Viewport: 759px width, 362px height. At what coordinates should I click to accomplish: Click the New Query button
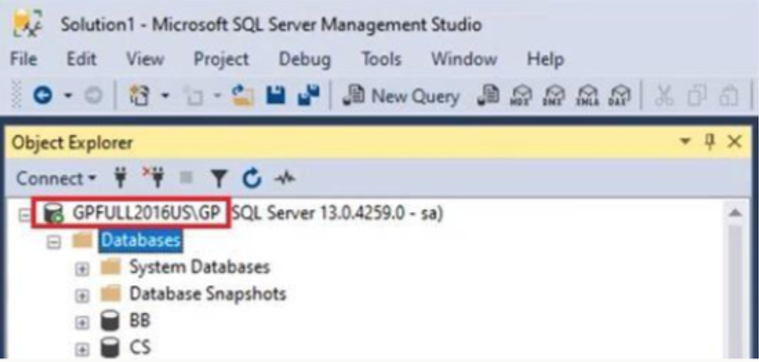400,96
